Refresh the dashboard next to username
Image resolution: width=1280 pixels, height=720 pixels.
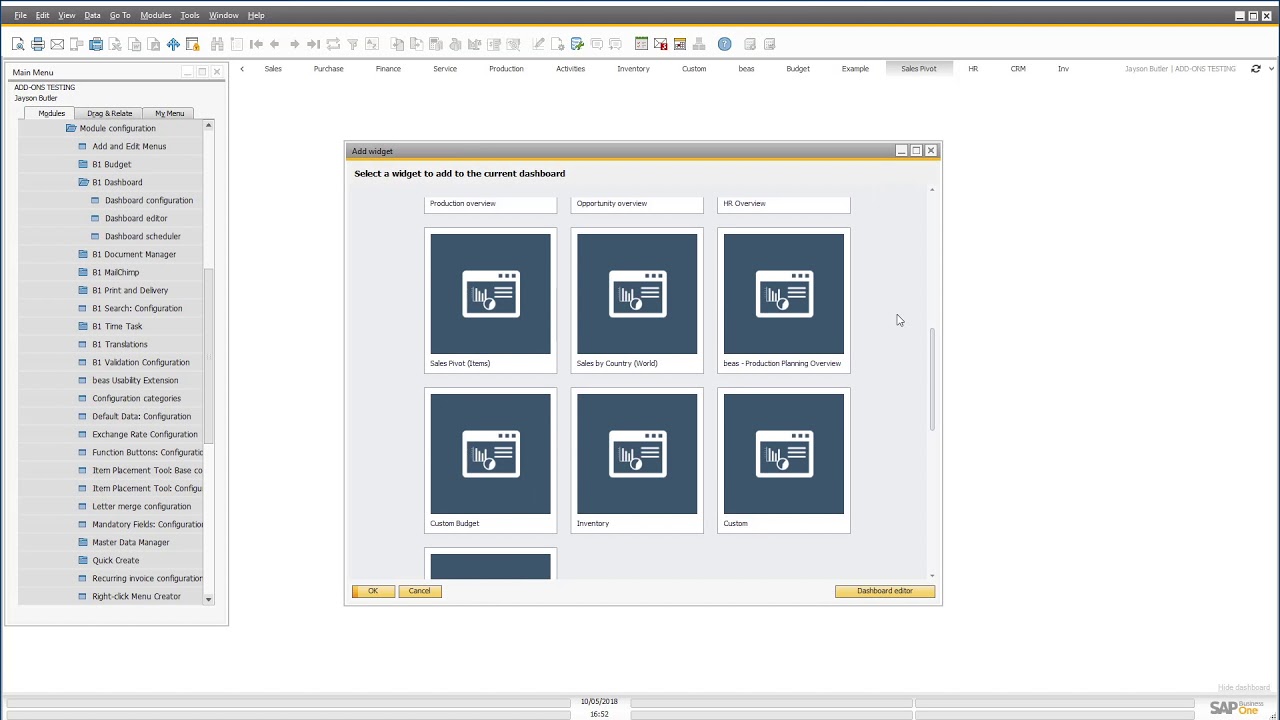pos(1256,69)
